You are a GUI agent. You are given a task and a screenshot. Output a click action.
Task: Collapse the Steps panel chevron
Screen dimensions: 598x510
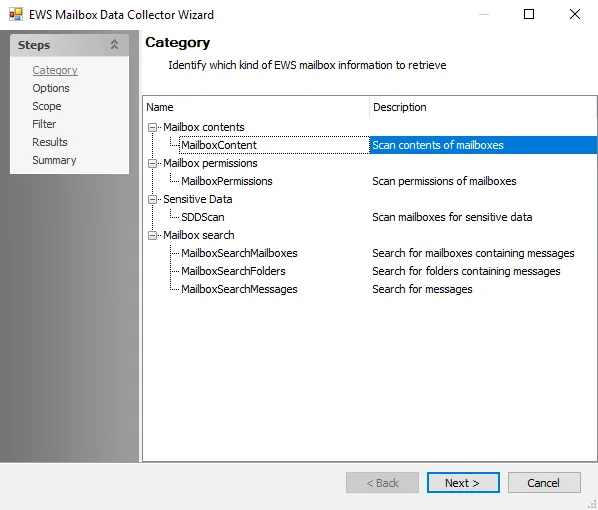click(x=114, y=45)
